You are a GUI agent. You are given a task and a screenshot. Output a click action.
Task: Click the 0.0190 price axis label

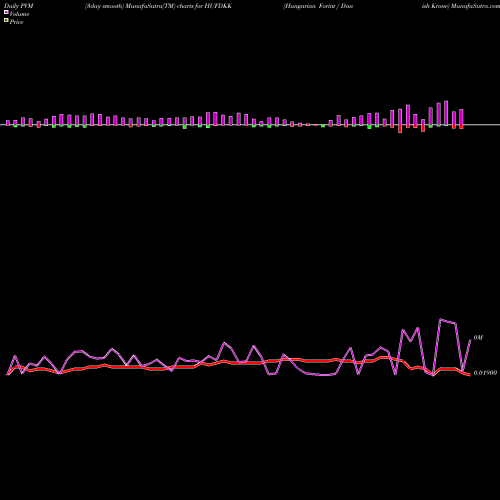coord(485,373)
